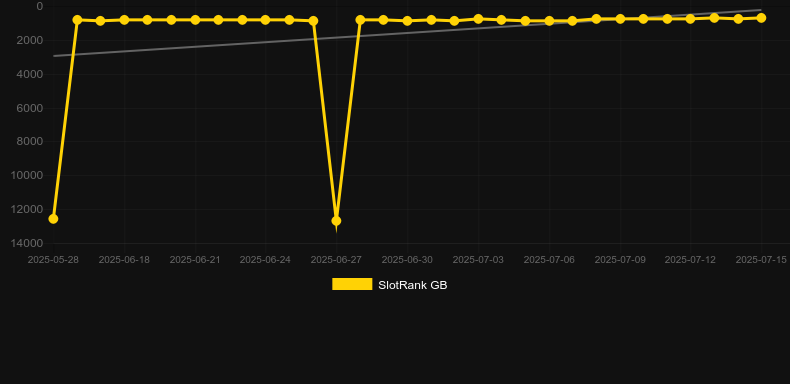Click the data point for 2025-06-18
Screen dimensions: 790x384
(124, 20)
